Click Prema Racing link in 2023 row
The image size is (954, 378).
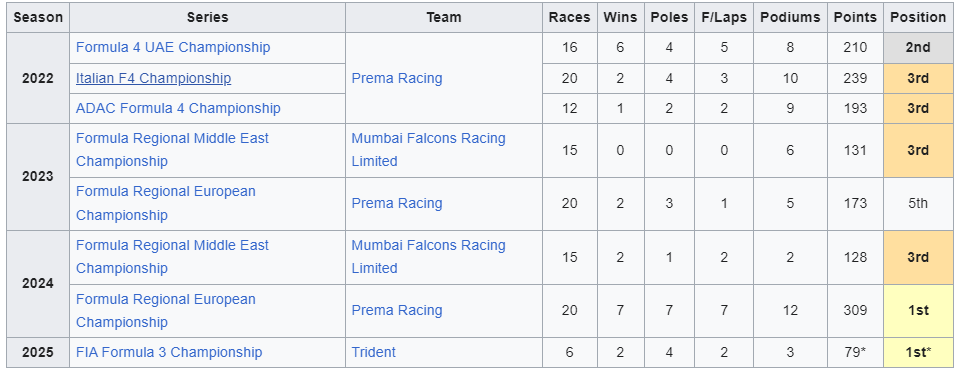pyautogui.click(x=397, y=203)
